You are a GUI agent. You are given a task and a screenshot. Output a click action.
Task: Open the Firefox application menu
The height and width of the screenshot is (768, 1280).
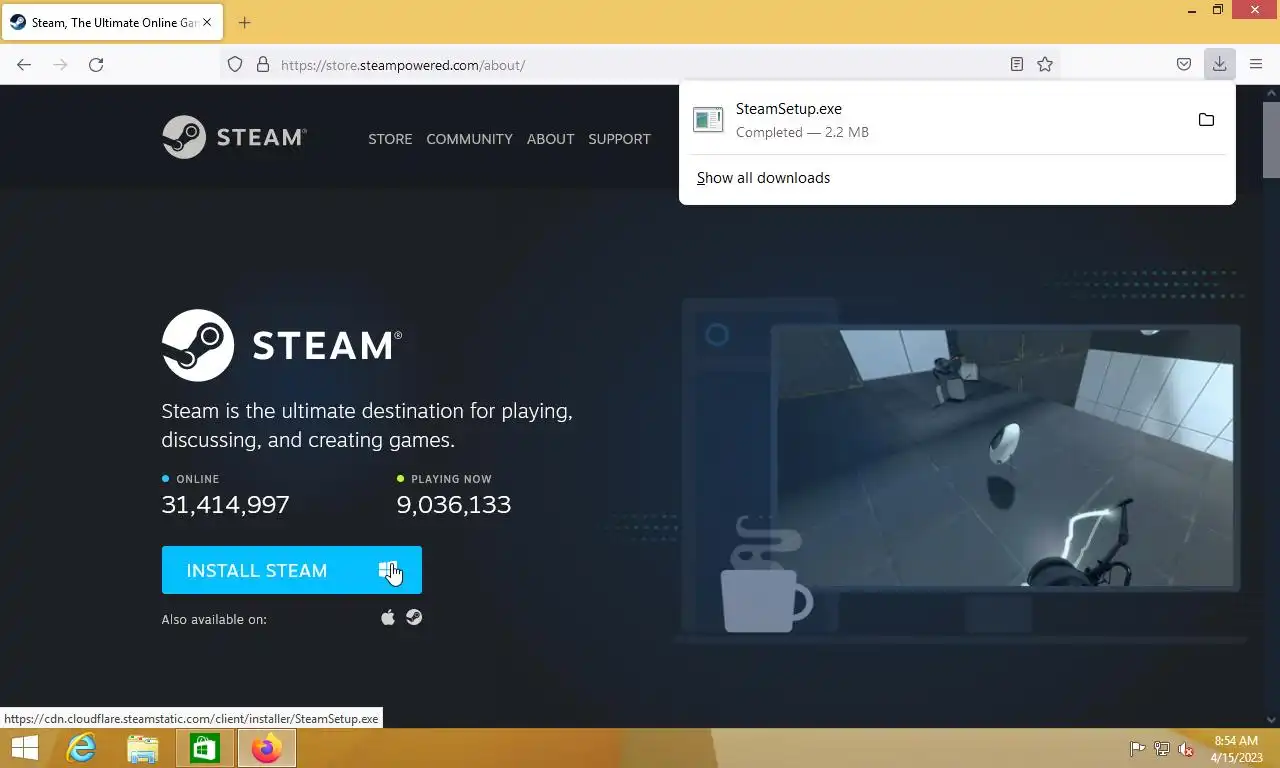click(x=1256, y=65)
